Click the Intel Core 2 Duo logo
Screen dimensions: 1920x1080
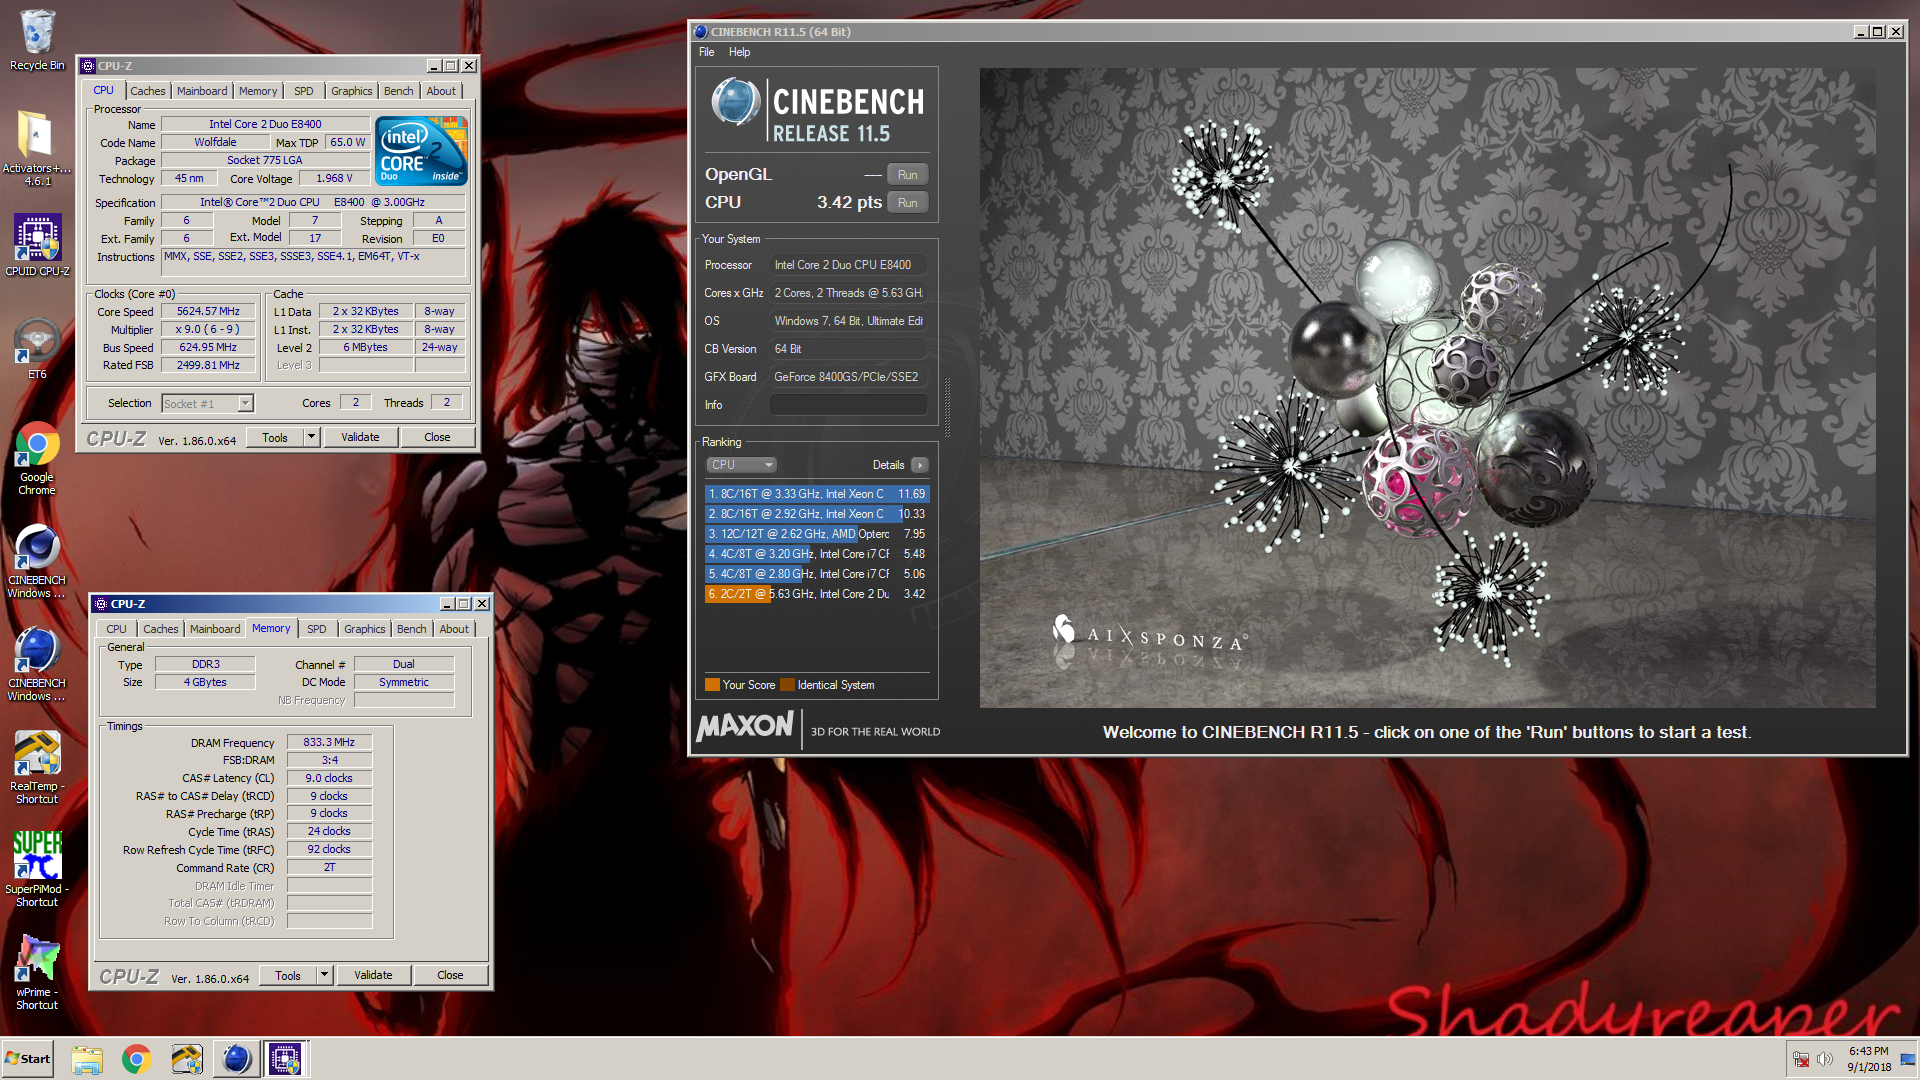point(421,151)
